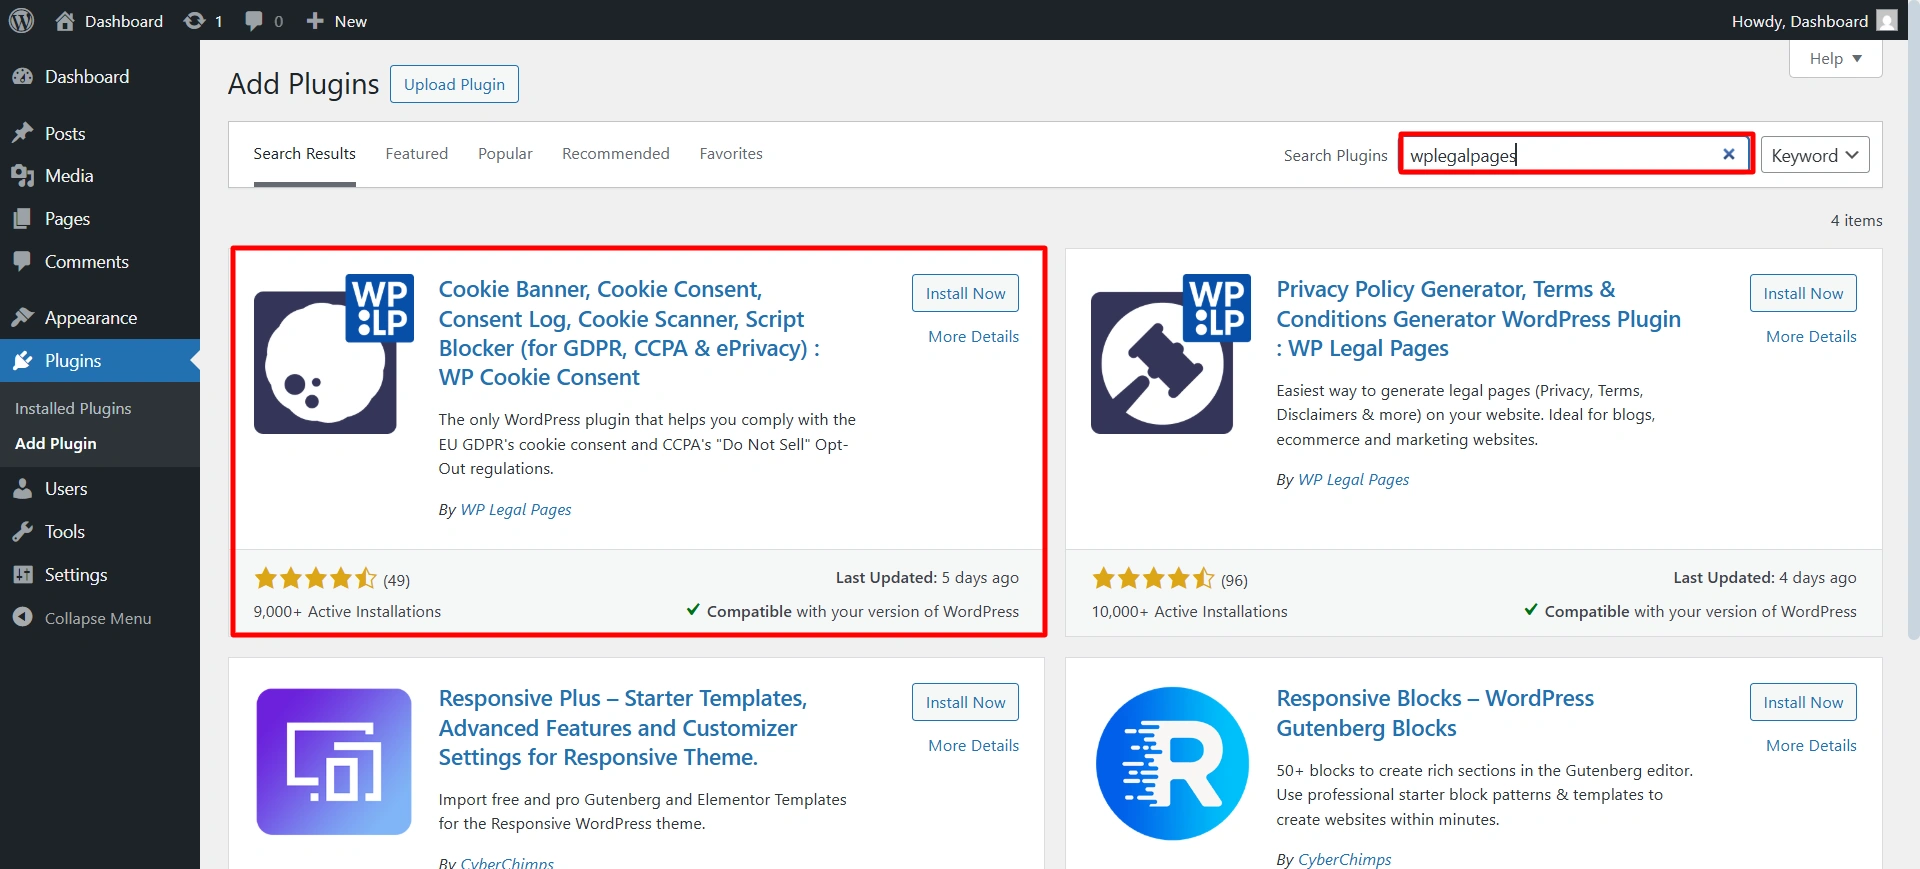Screen dimensions: 1920x869
Task: Clear the search field with the X
Action: point(1728,154)
